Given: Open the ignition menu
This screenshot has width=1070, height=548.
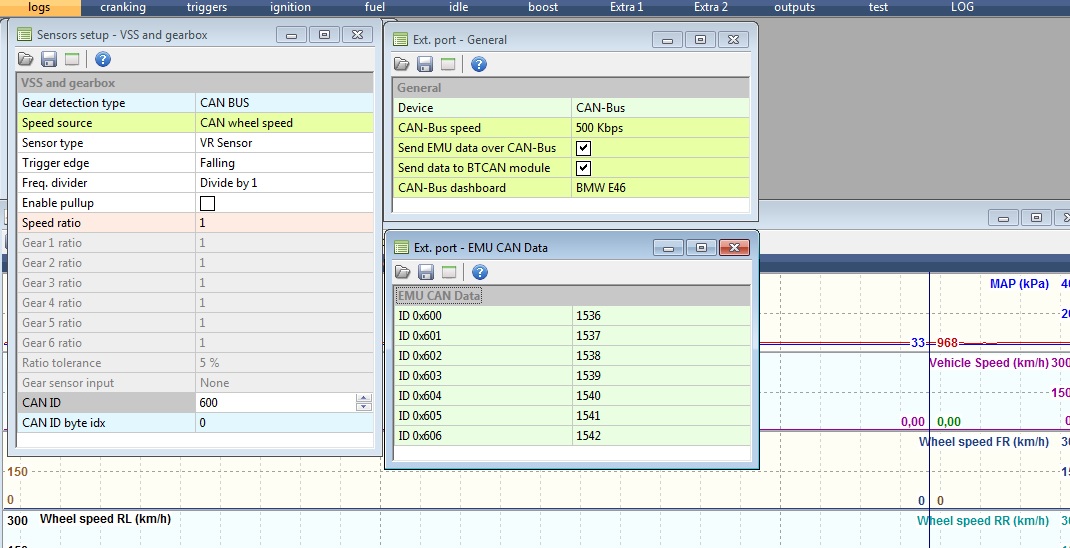Looking at the screenshot, I should [x=290, y=7].
